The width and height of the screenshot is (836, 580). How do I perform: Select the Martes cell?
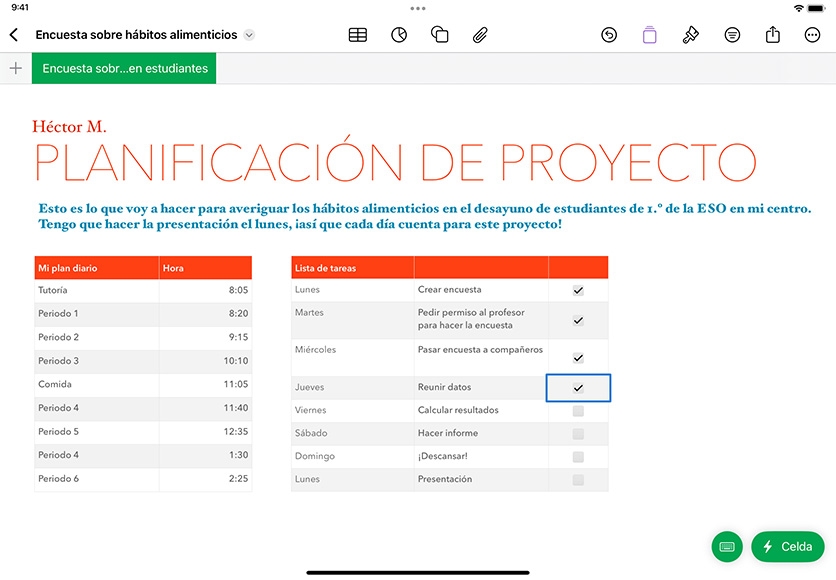click(x=352, y=320)
